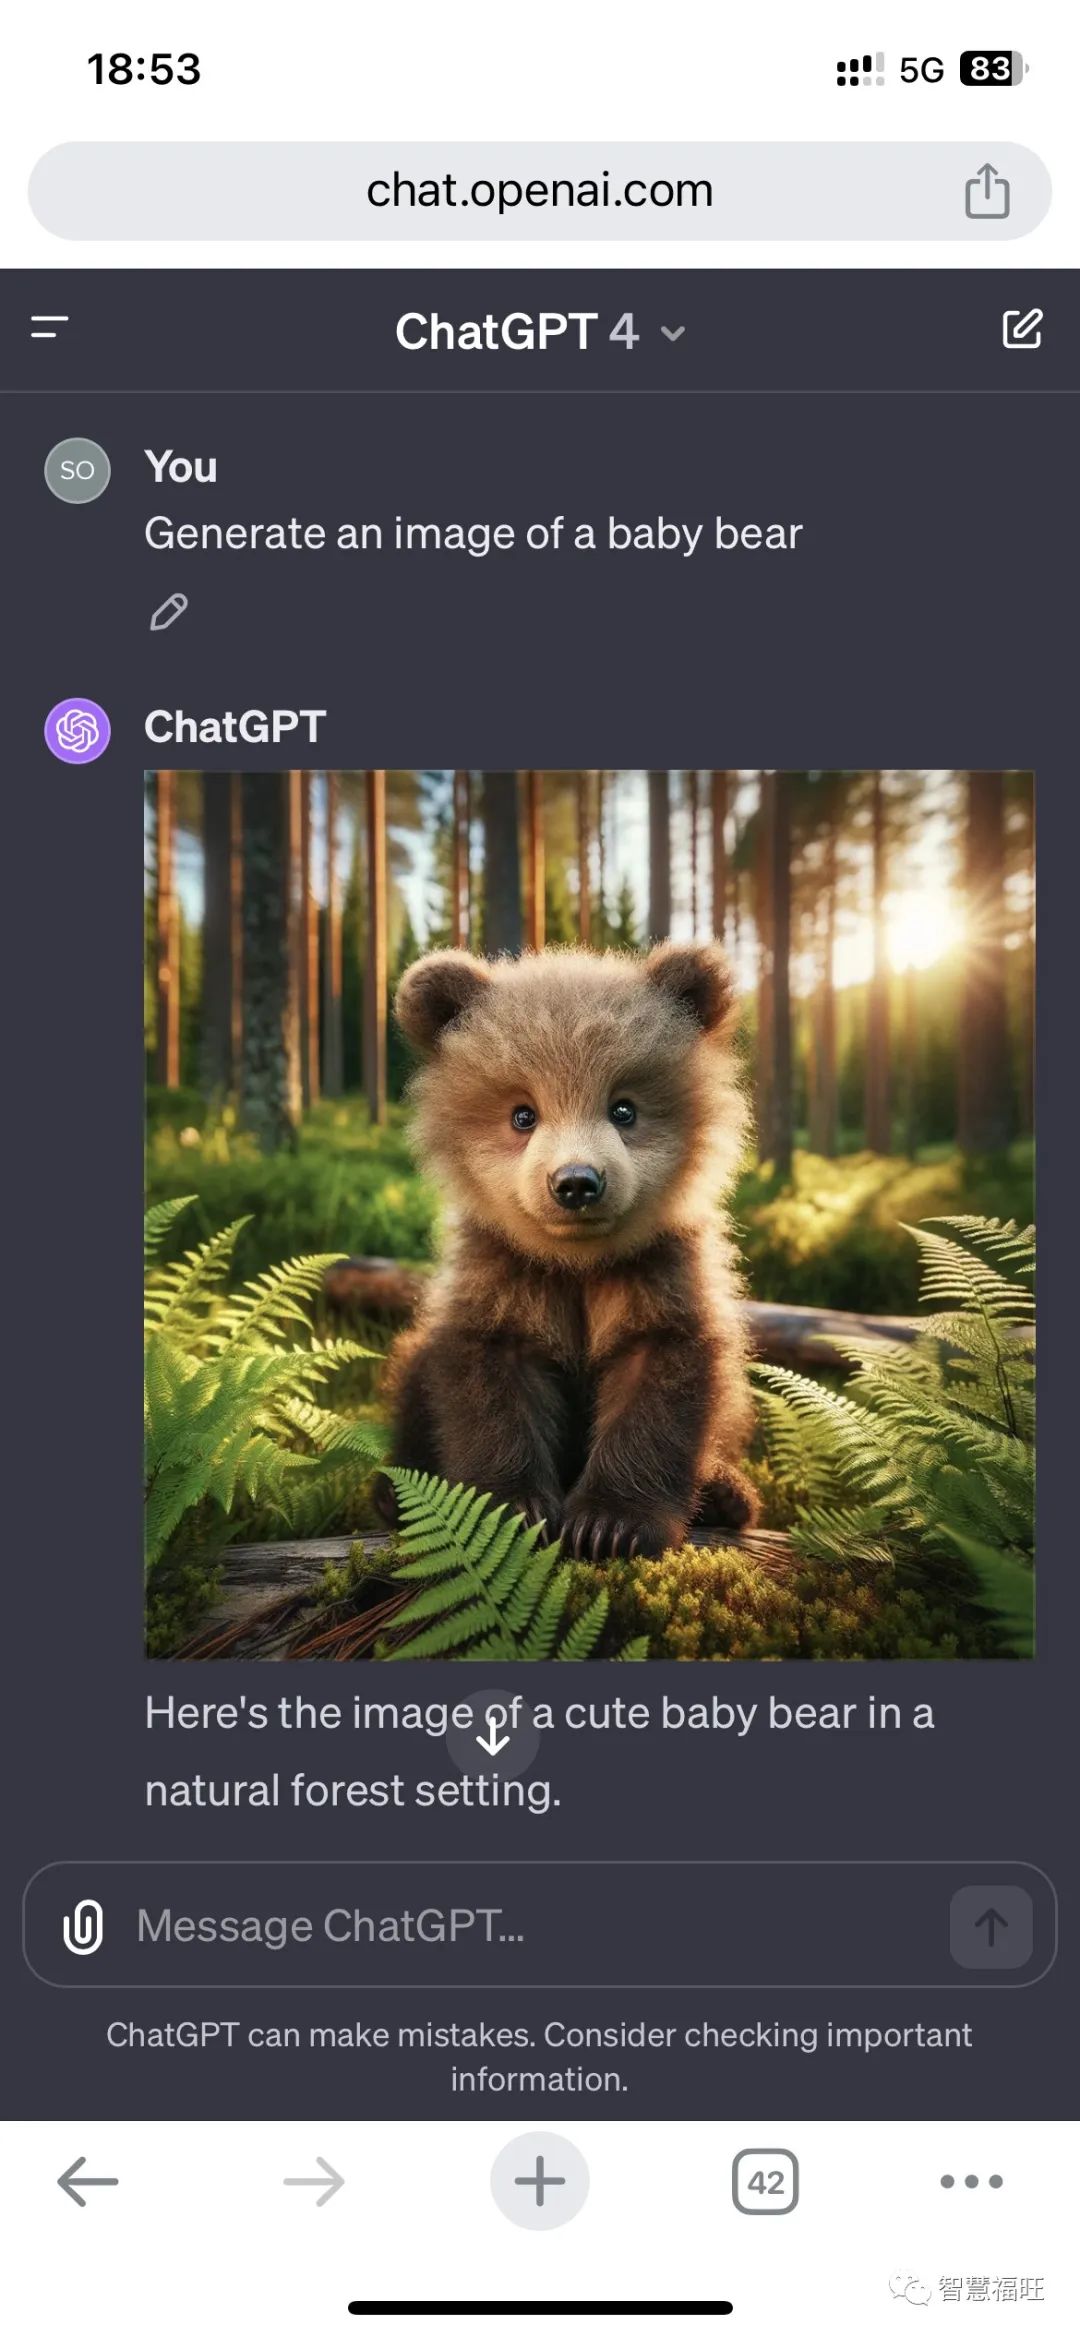
Task: Click the model selector chevron
Action: coord(674,334)
